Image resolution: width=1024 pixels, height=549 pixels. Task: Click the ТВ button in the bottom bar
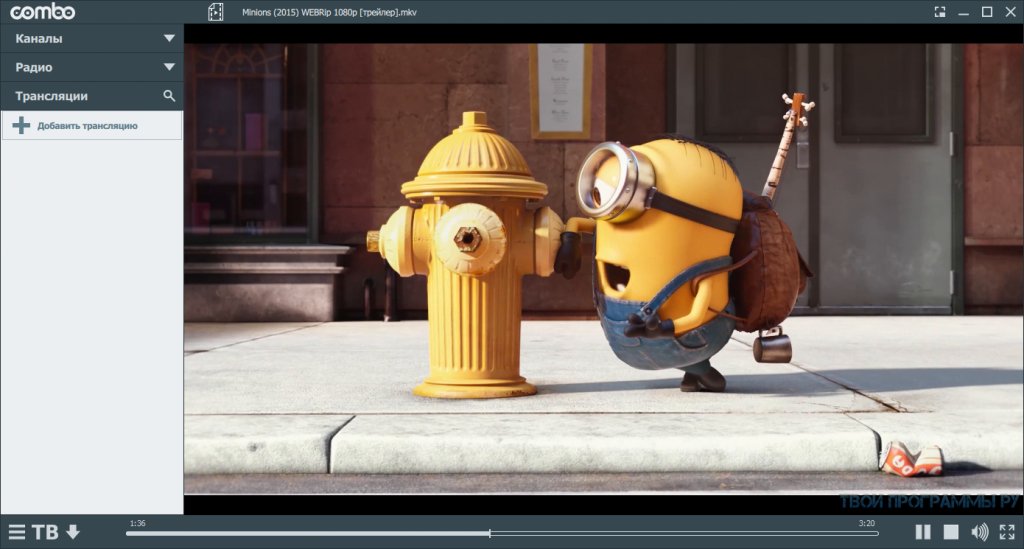point(45,532)
